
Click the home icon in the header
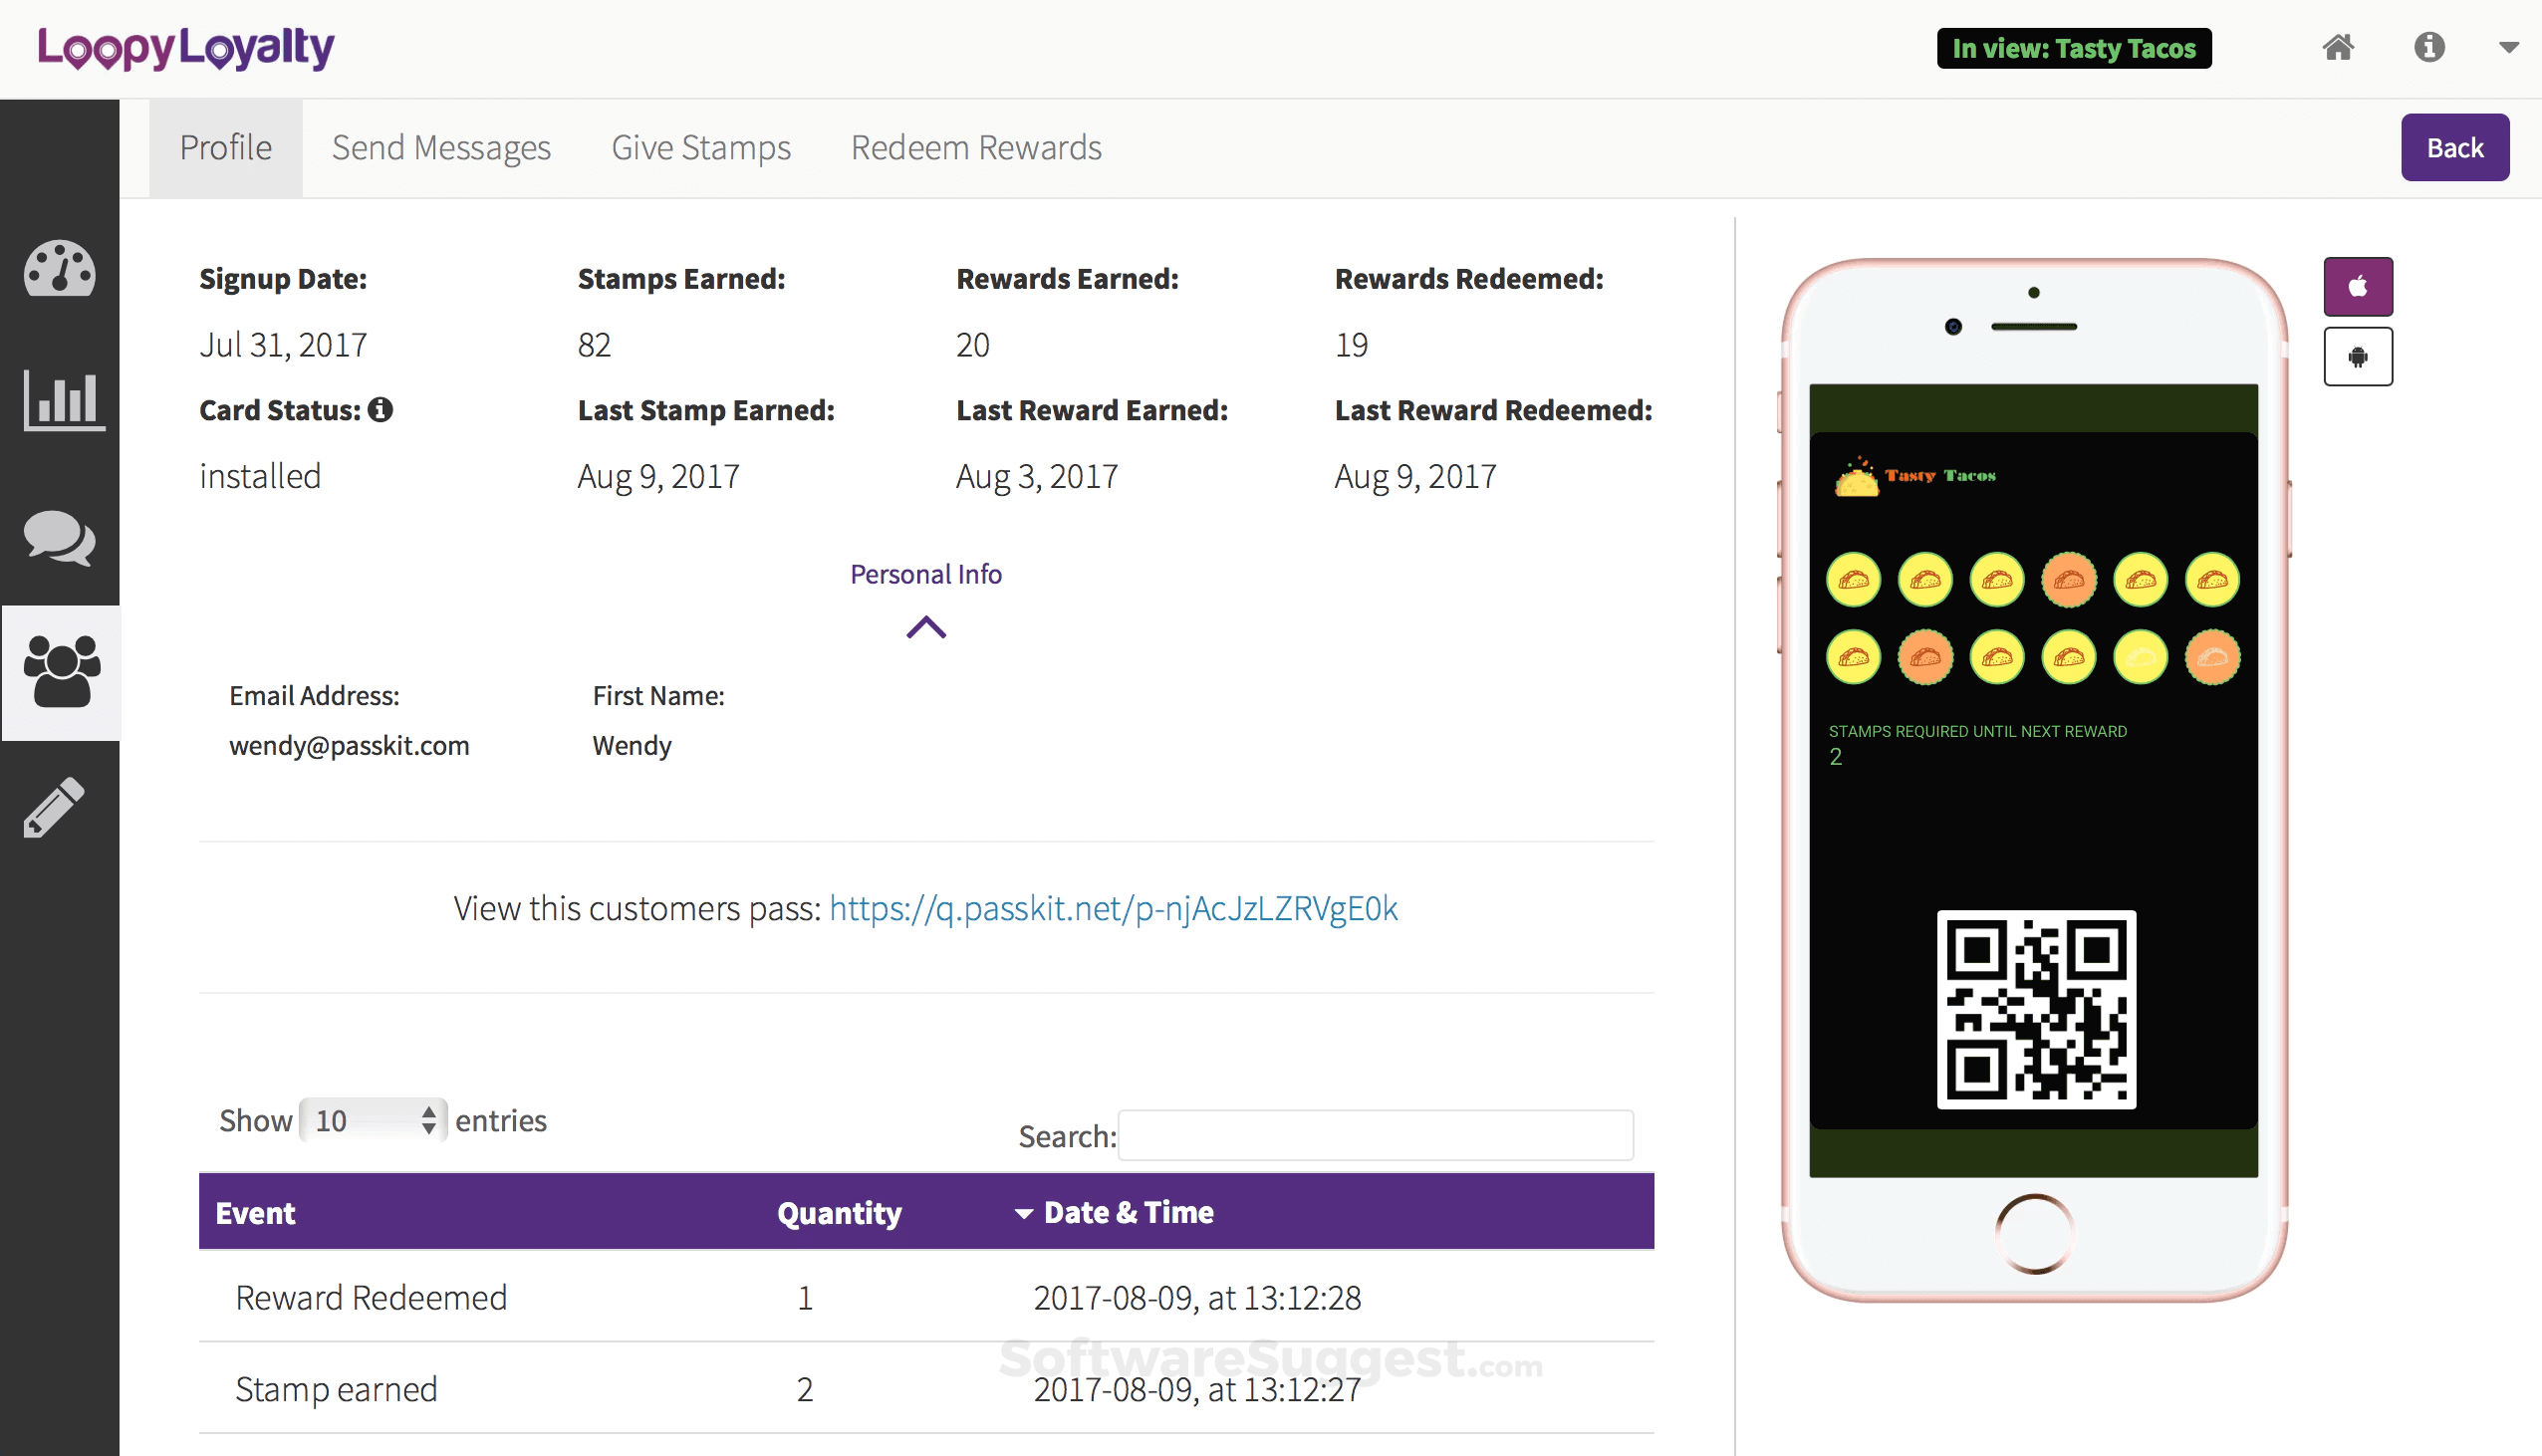pos(2338,47)
